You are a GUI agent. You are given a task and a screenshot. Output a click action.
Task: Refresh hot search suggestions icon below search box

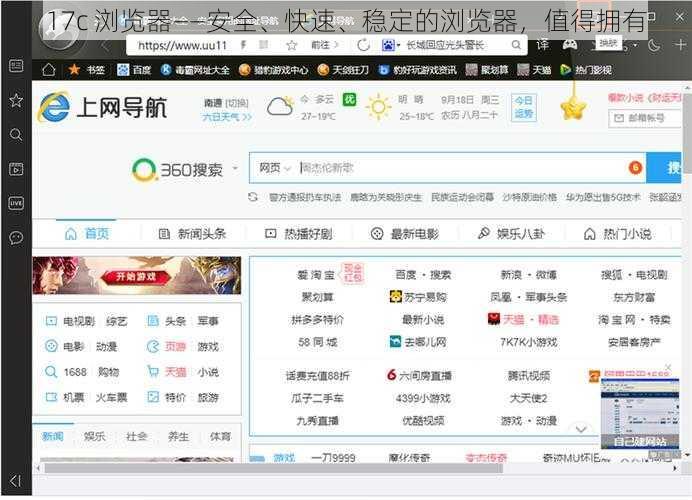(x=253, y=197)
